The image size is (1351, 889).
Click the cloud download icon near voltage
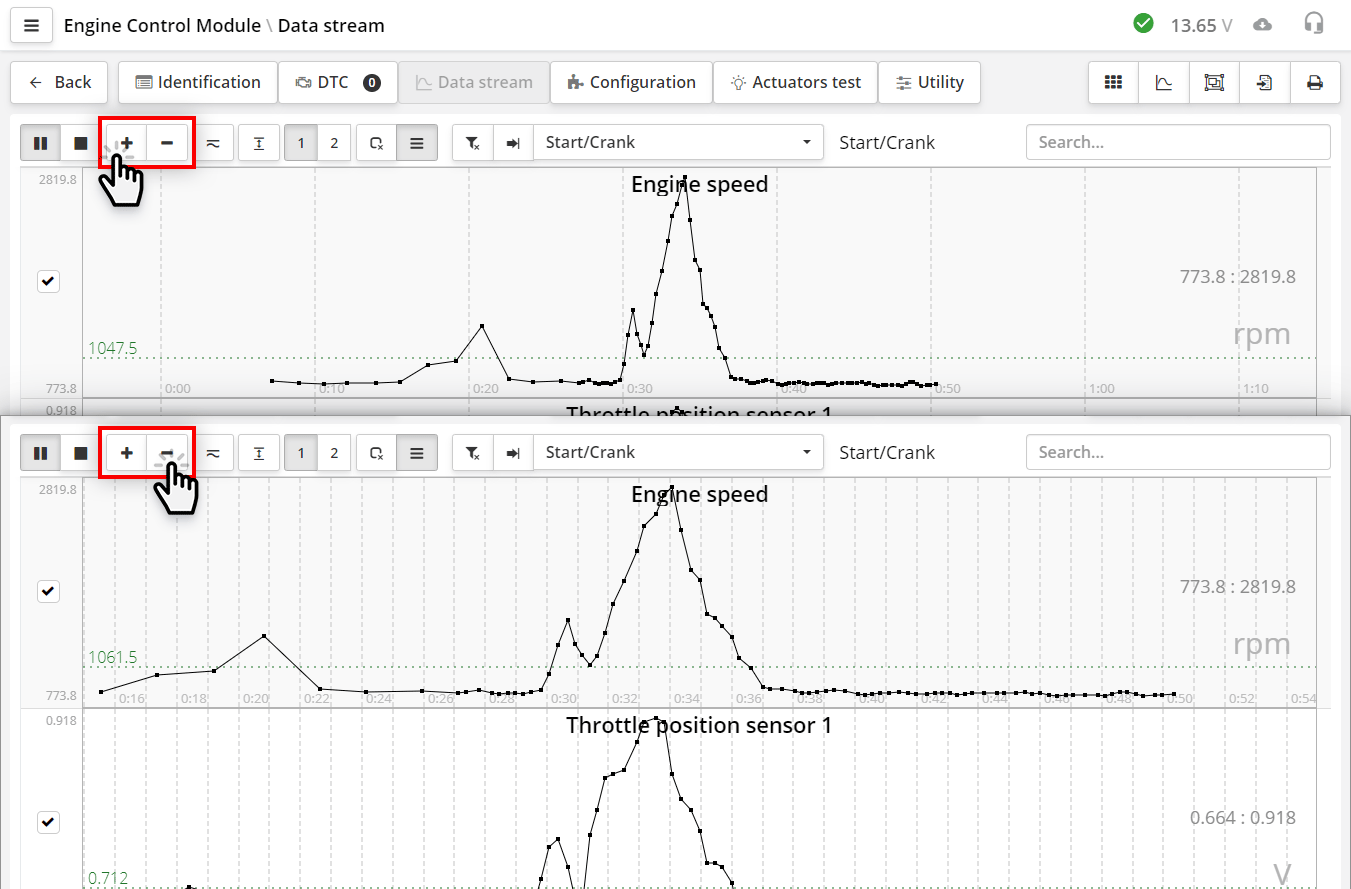tap(1263, 25)
